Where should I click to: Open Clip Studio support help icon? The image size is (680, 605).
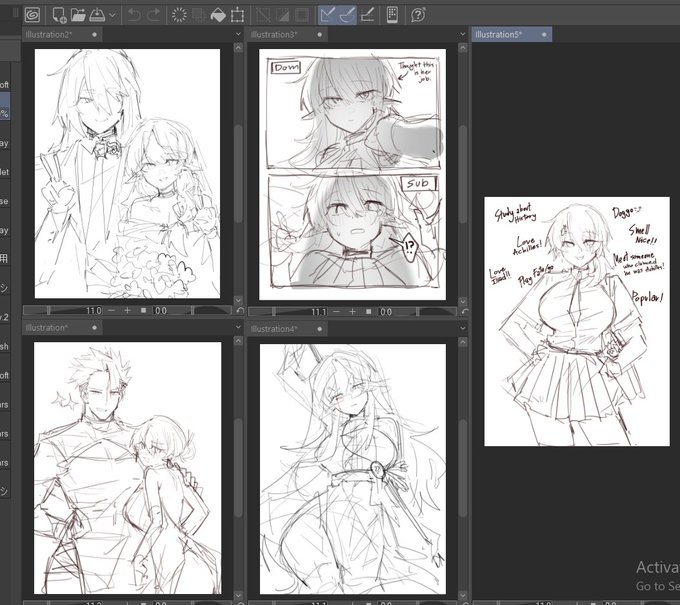click(418, 15)
